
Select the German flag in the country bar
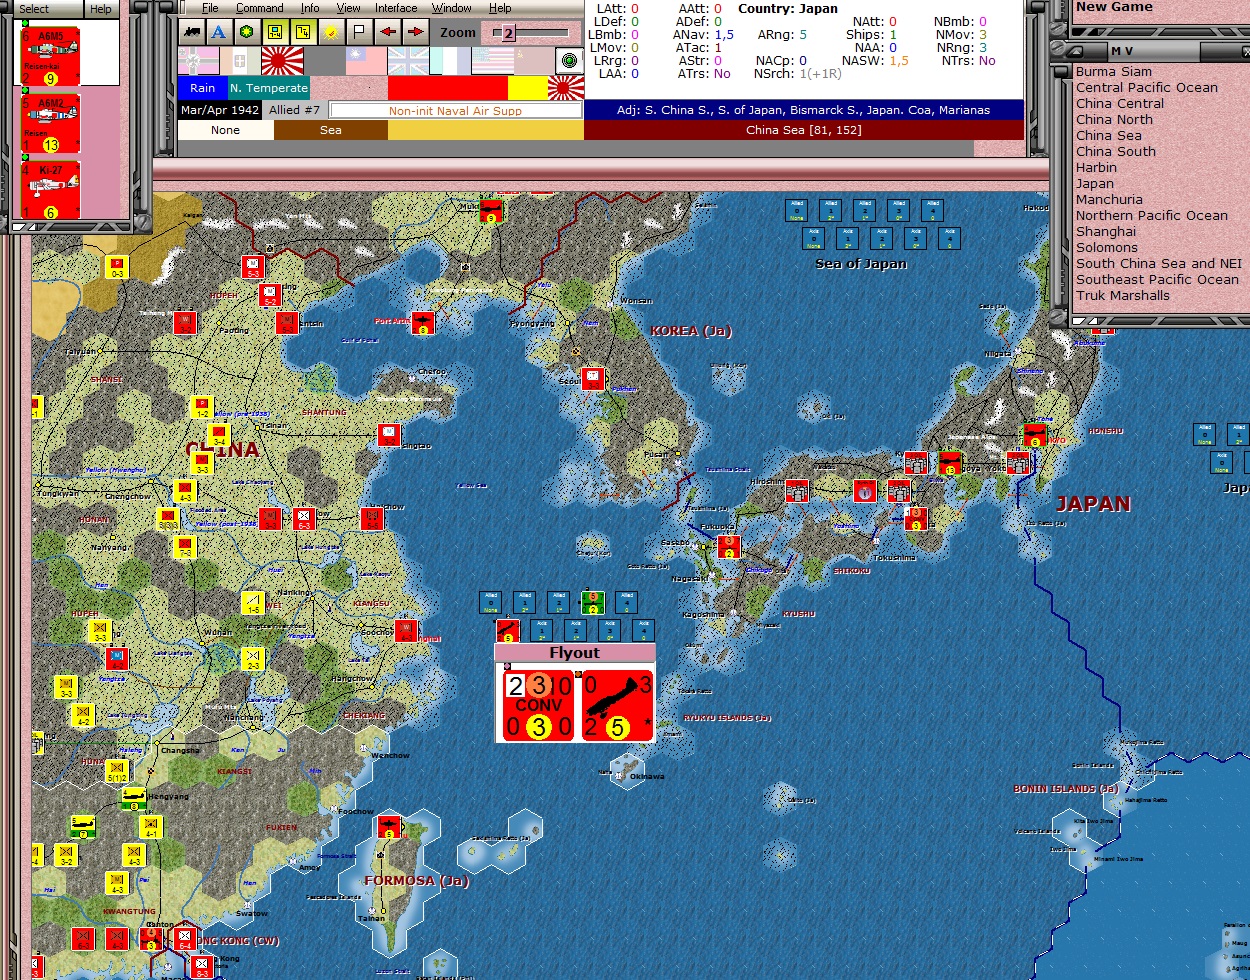198,61
